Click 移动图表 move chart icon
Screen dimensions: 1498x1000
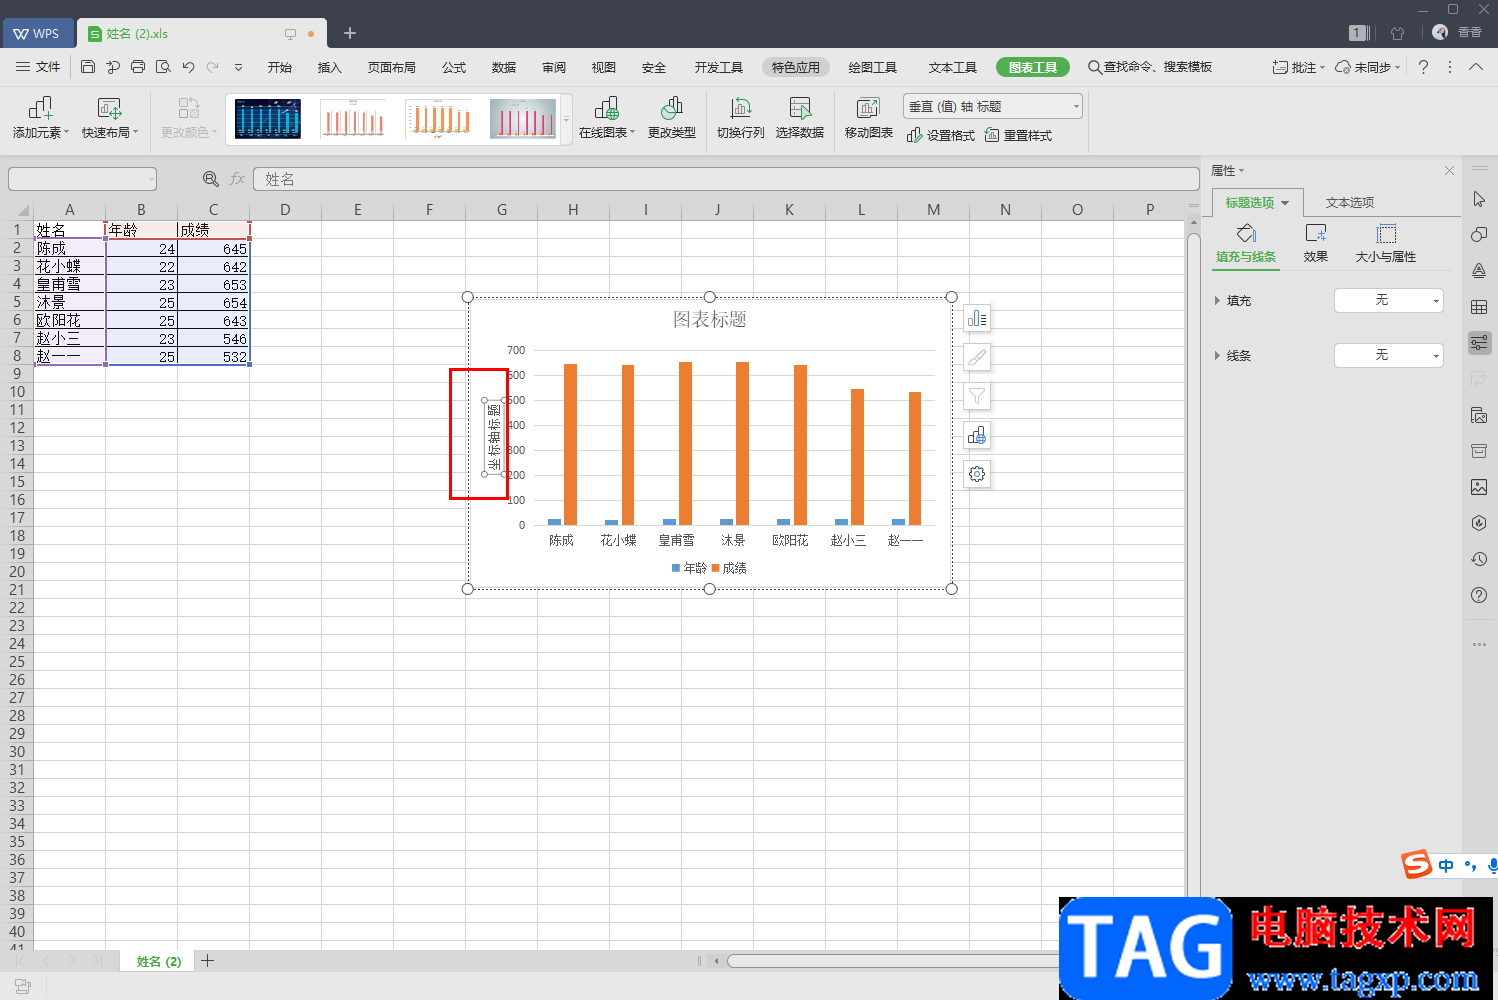tap(869, 118)
